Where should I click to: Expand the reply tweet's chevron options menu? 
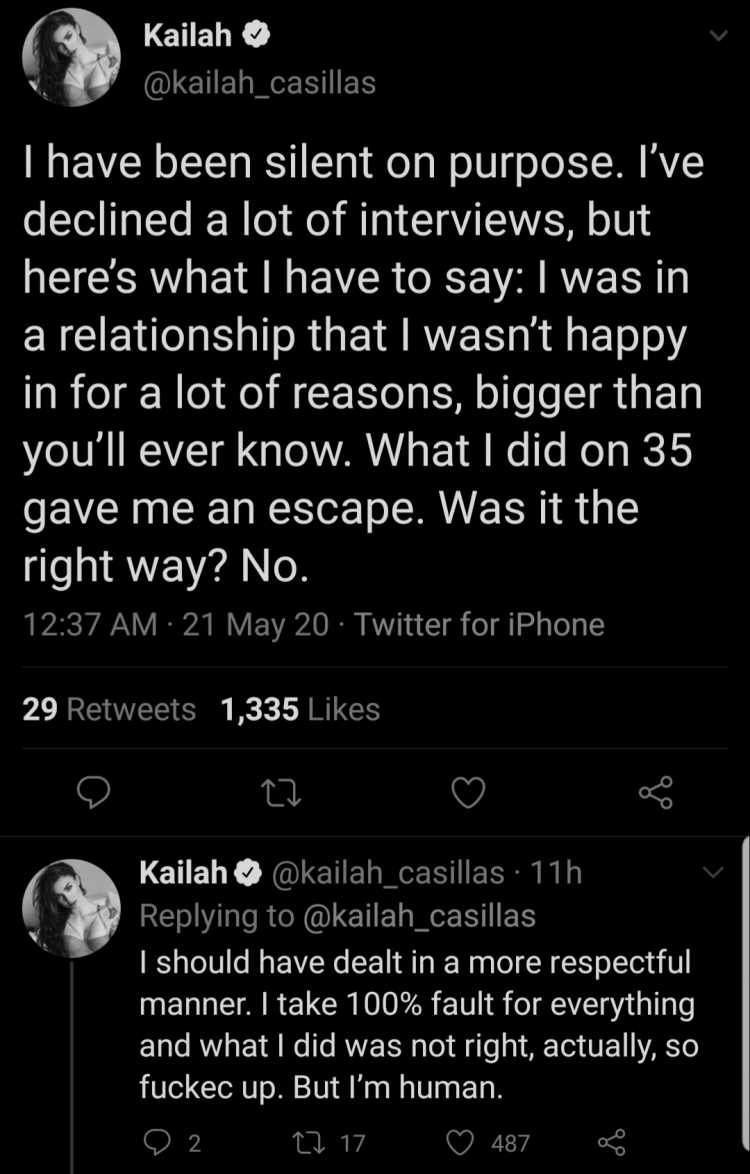[x=715, y=872]
